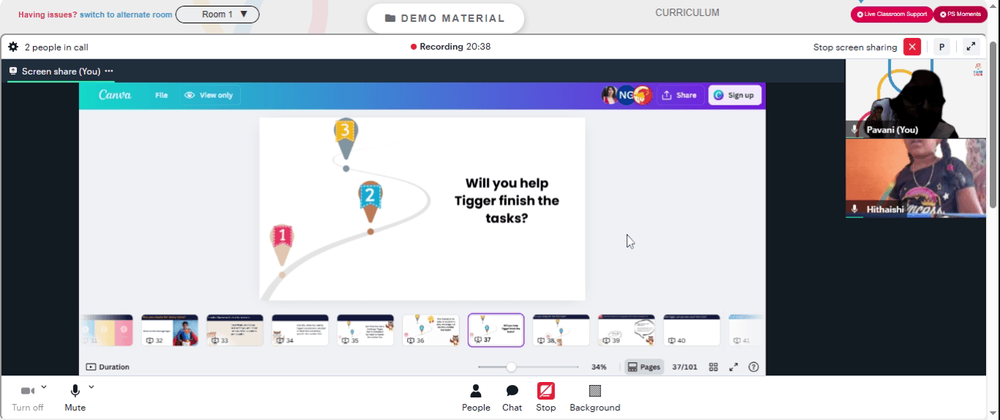Open the Canva File menu
Screen dimensions: 1000x420
[x=161, y=95]
